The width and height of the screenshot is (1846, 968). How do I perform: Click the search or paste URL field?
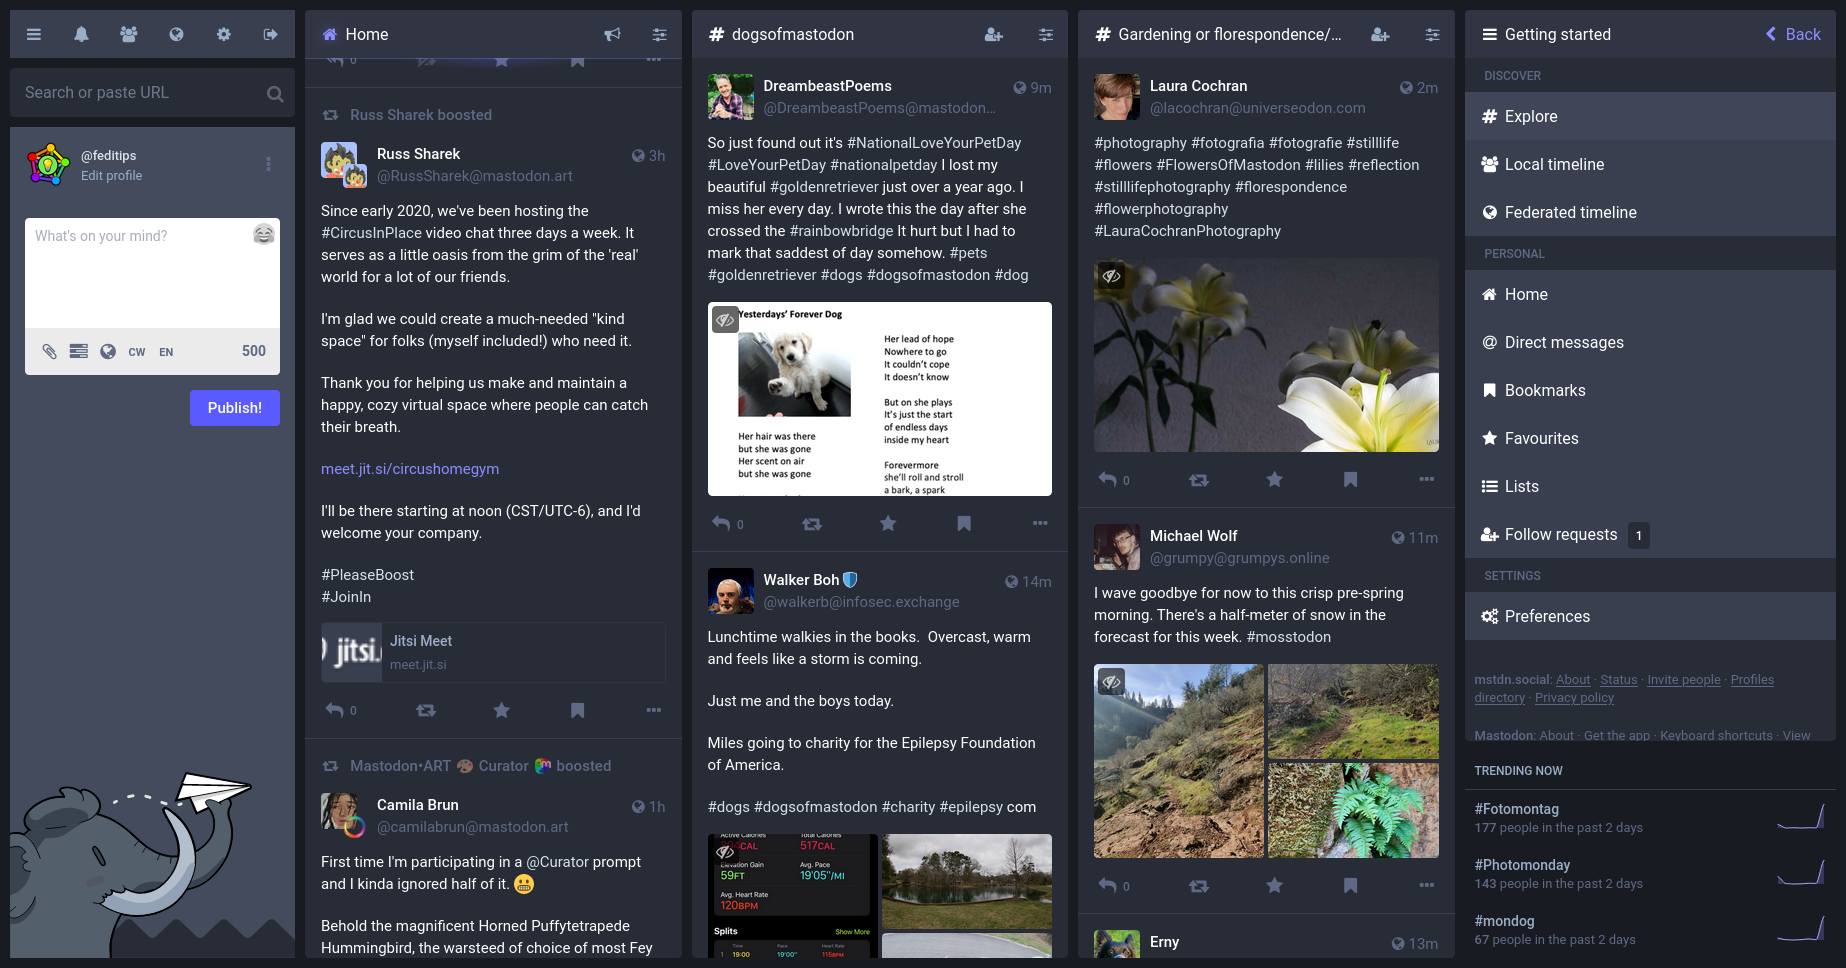click(140, 92)
